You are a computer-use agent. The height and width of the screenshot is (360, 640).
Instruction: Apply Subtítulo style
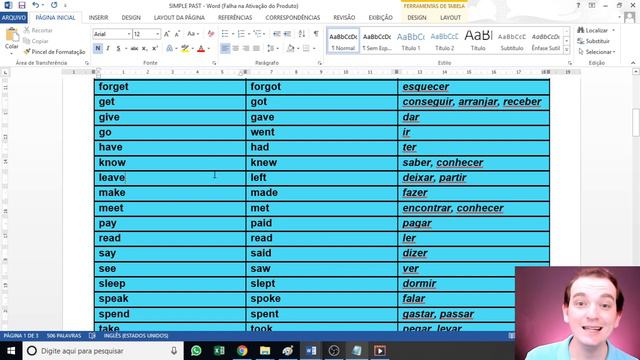(512, 41)
